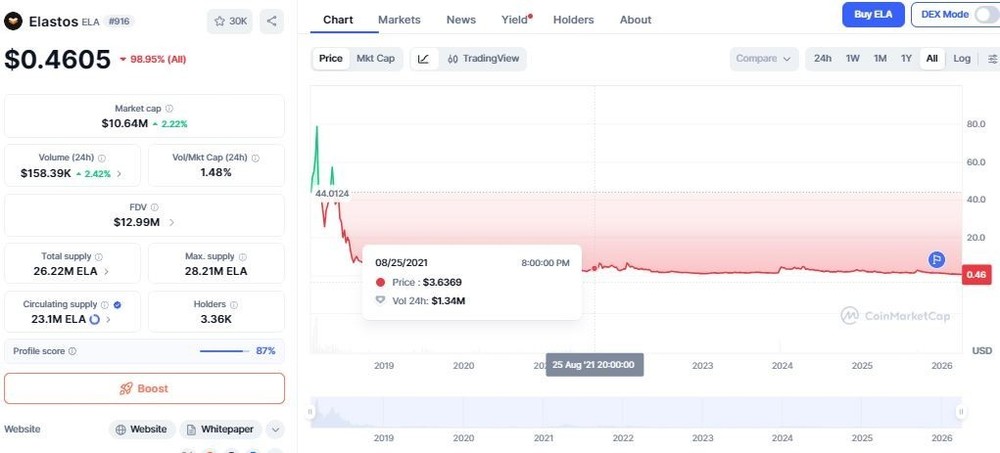The height and width of the screenshot is (453, 1000).
Task: Expand more links next to Whitepaper
Action: [x=275, y=429]
